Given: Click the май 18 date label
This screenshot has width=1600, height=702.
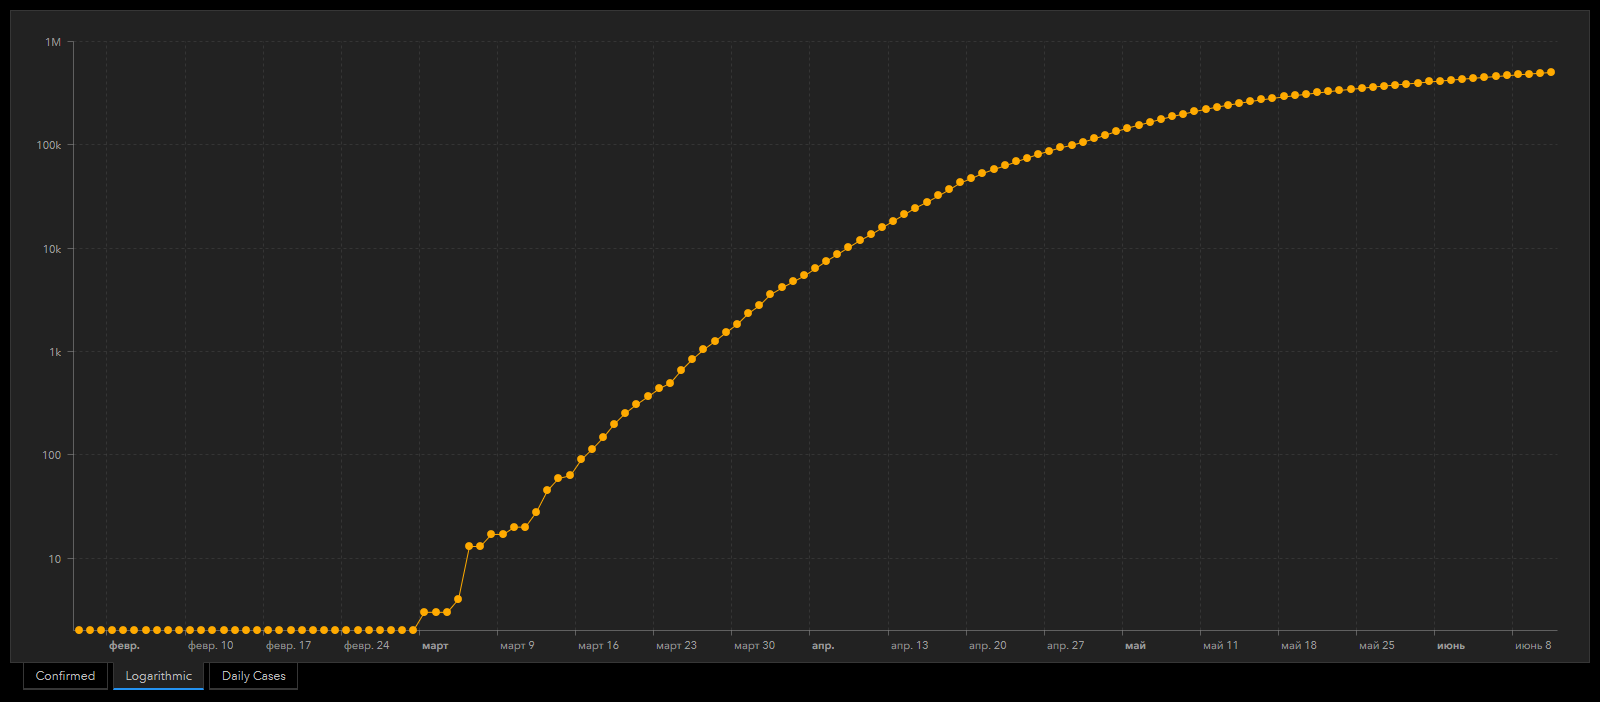Looking at the screenshot, I should click(1298, 646).
